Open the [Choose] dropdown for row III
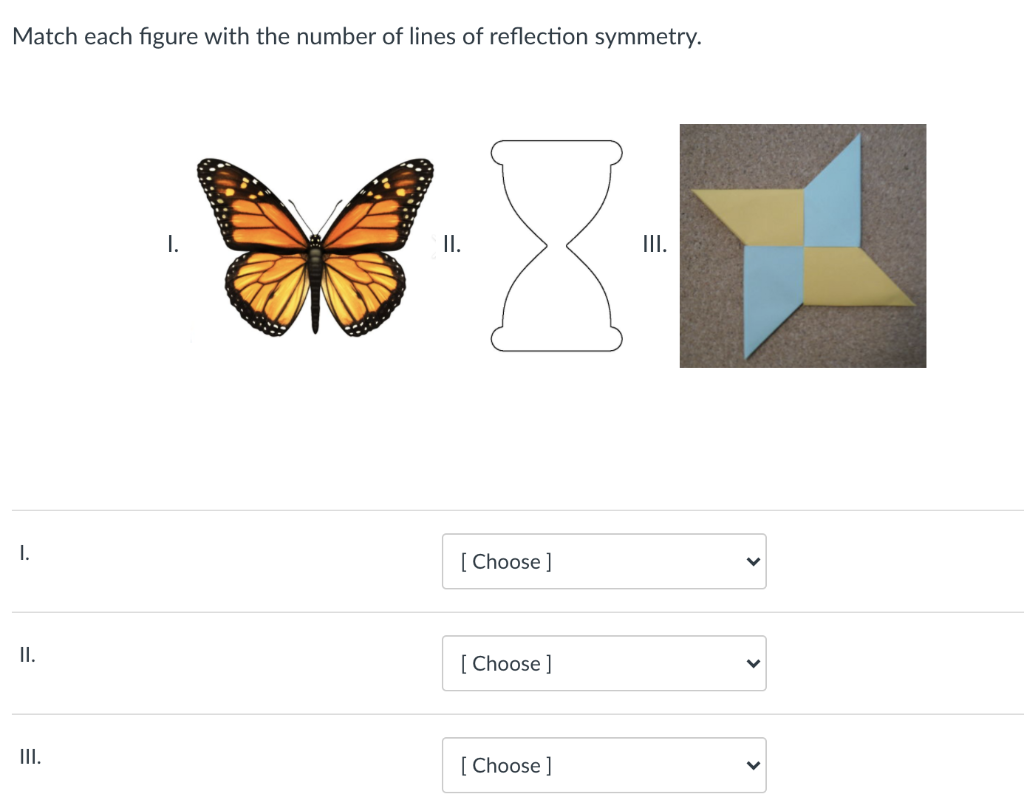Viewport: 1024px width, 811px height. point(603,765)
